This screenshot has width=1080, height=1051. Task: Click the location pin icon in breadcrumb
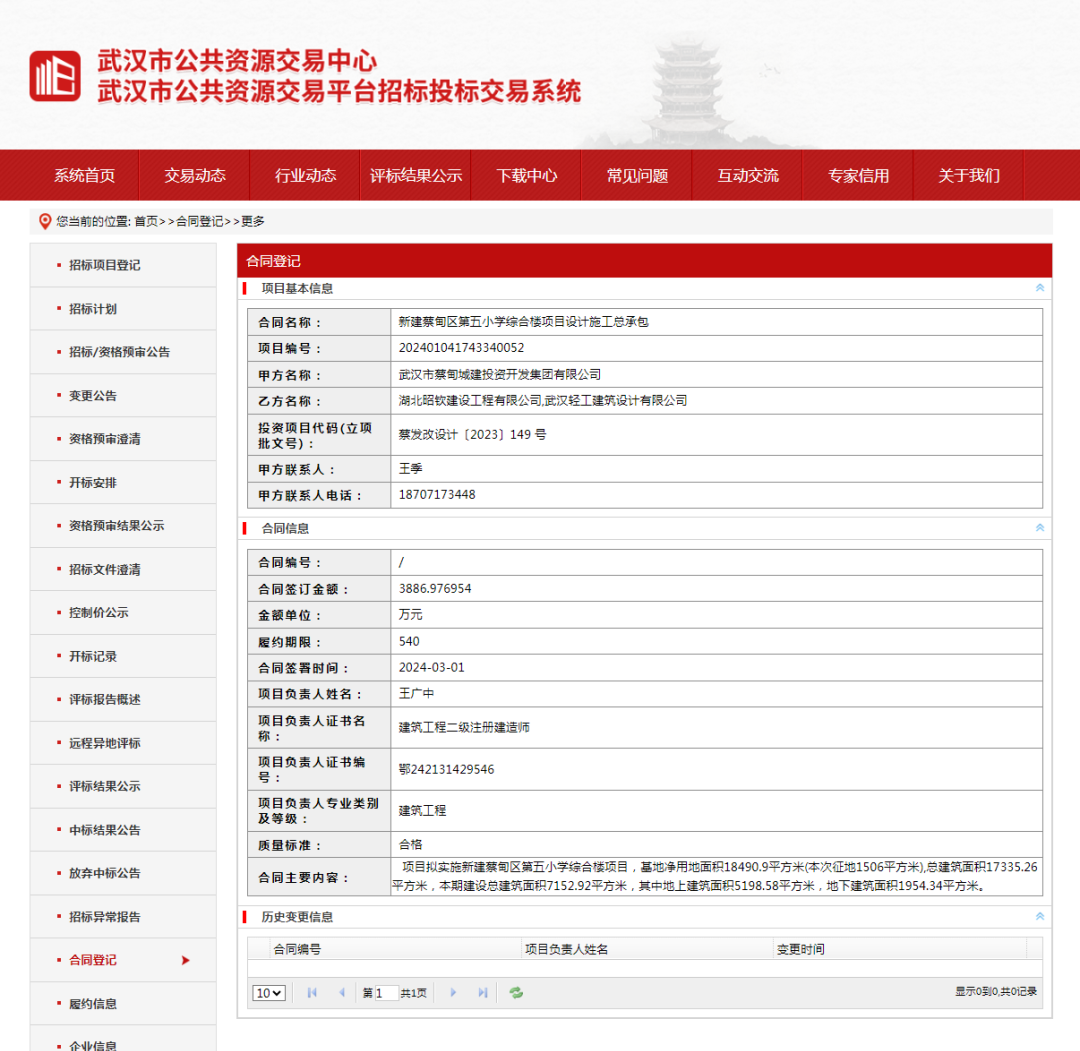(x=45, y=221)
